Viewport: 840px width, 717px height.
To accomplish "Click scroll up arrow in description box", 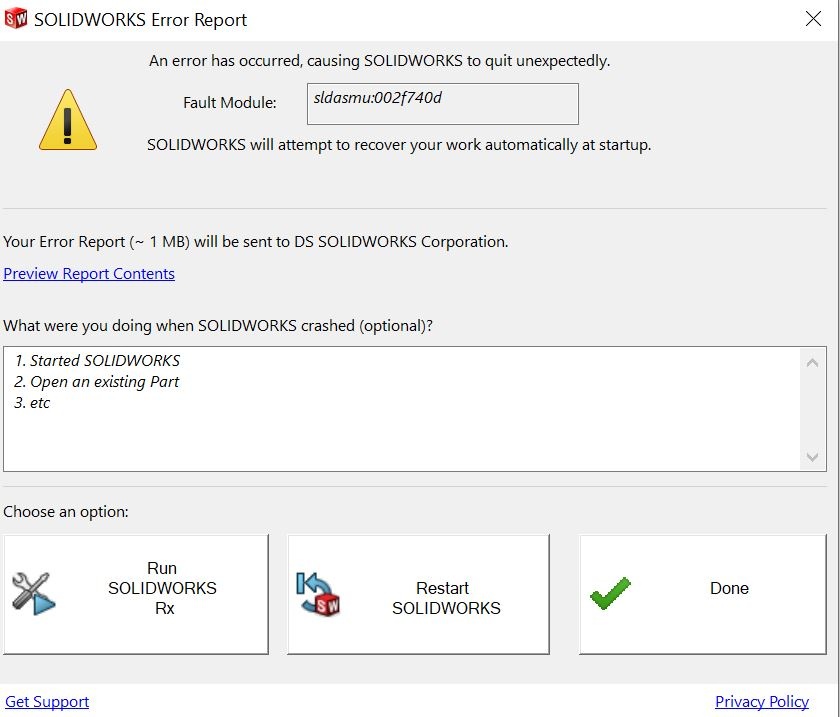I will pos(814,362).
